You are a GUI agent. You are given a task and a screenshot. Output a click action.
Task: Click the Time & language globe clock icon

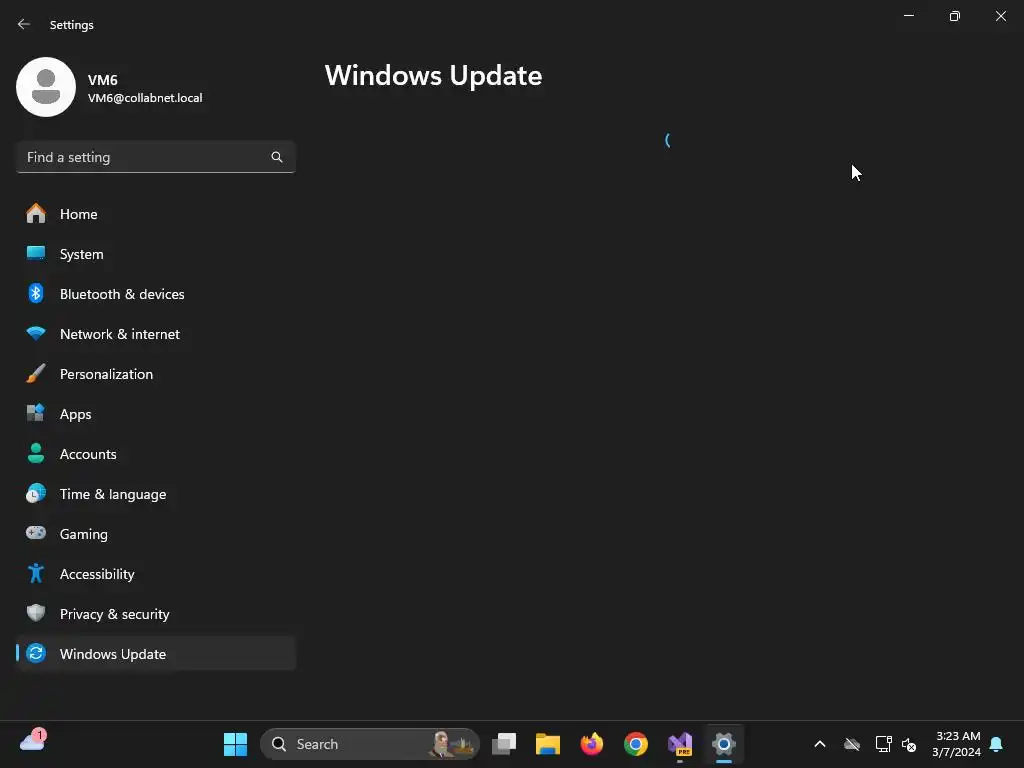[36, 493]
